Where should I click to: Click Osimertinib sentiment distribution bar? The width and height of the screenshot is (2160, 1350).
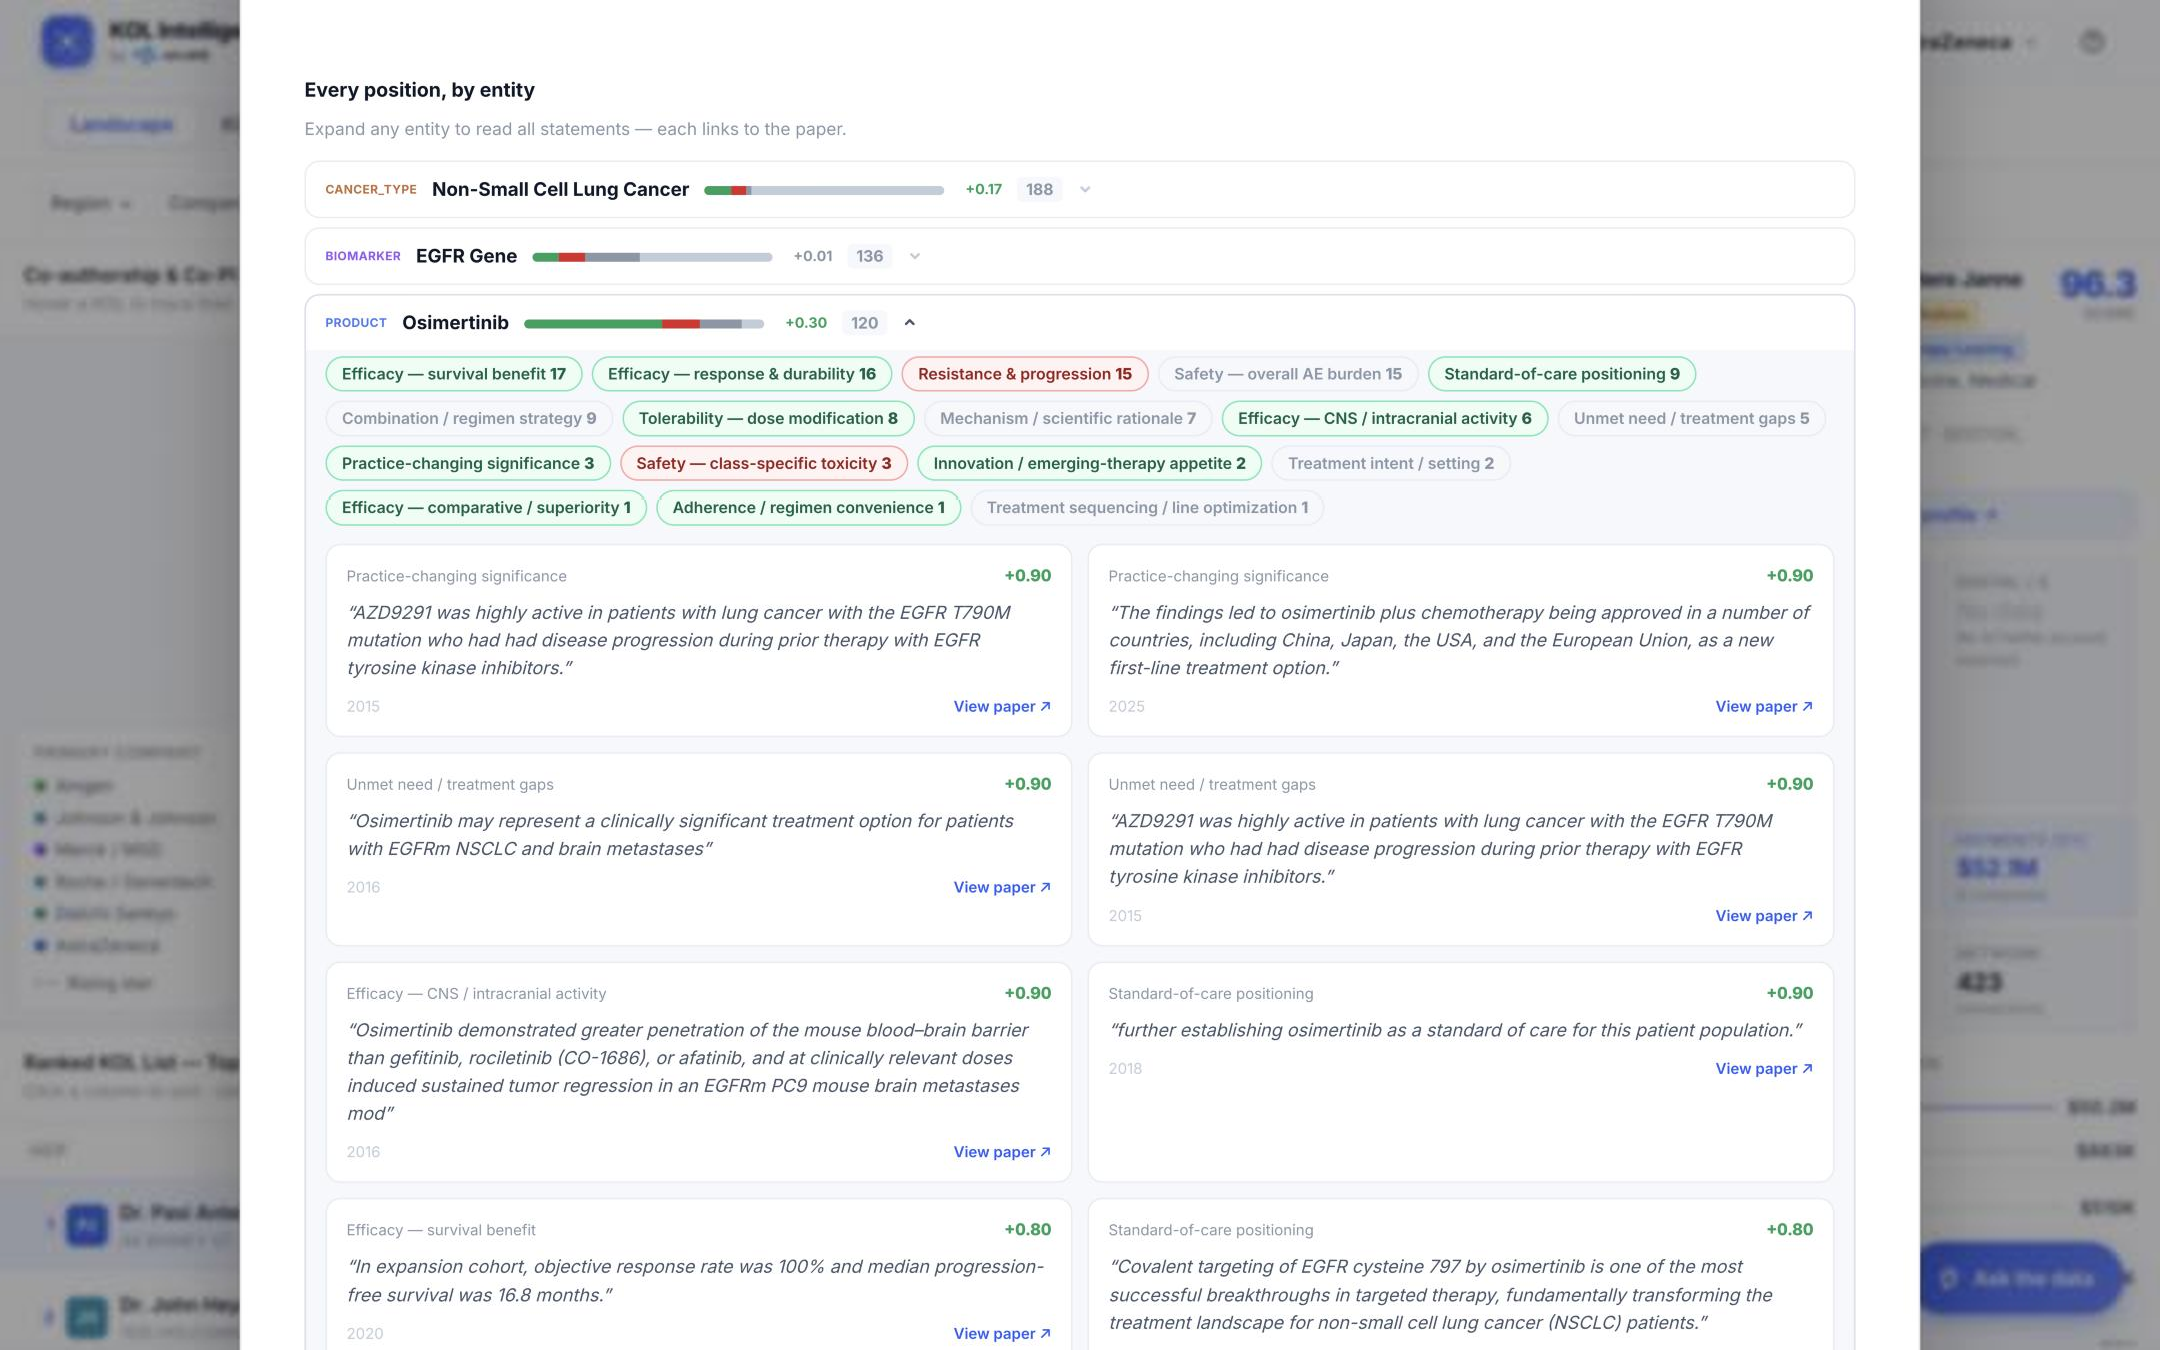tap(644, 323)
